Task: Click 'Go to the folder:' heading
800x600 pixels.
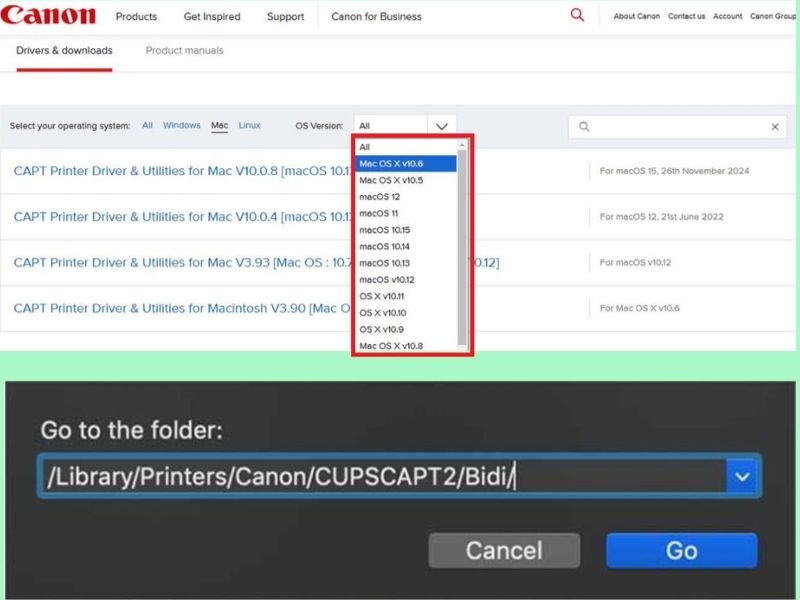Action: pyautogui.click(x=132, y=430)
